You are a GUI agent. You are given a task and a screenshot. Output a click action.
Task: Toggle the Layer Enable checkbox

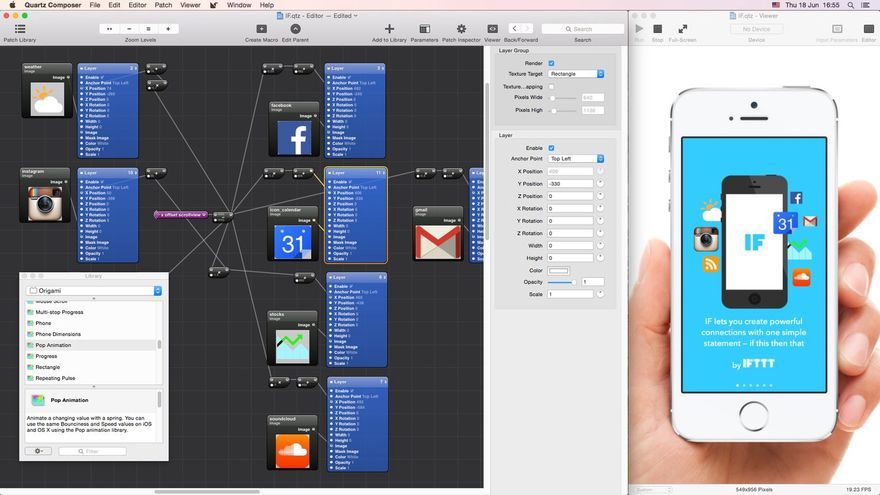click(x=551, y=148)
